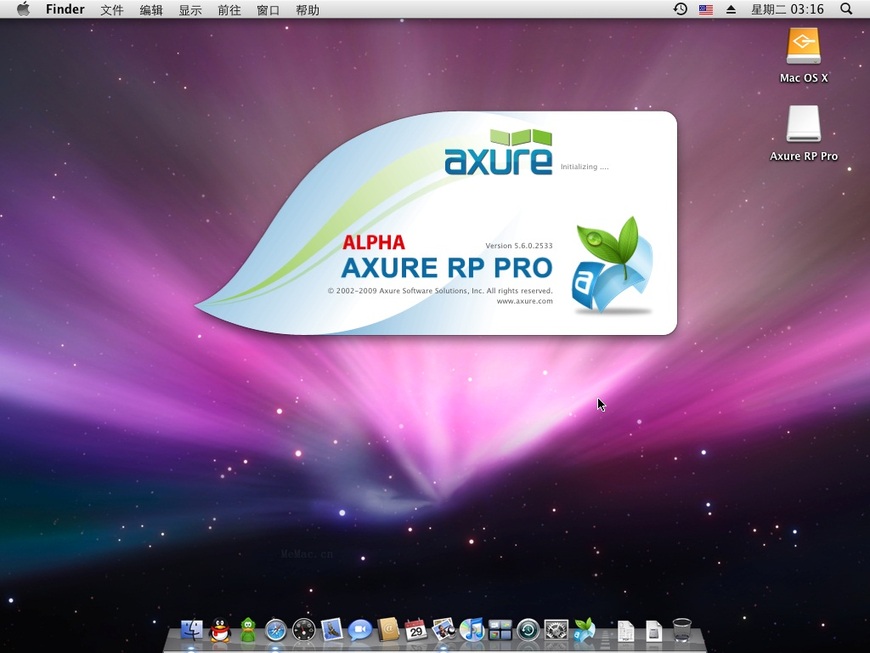The width and height of the screenshot is (870, 653).
Task: Open Time Machine dock icon
Action: (528, 631)
